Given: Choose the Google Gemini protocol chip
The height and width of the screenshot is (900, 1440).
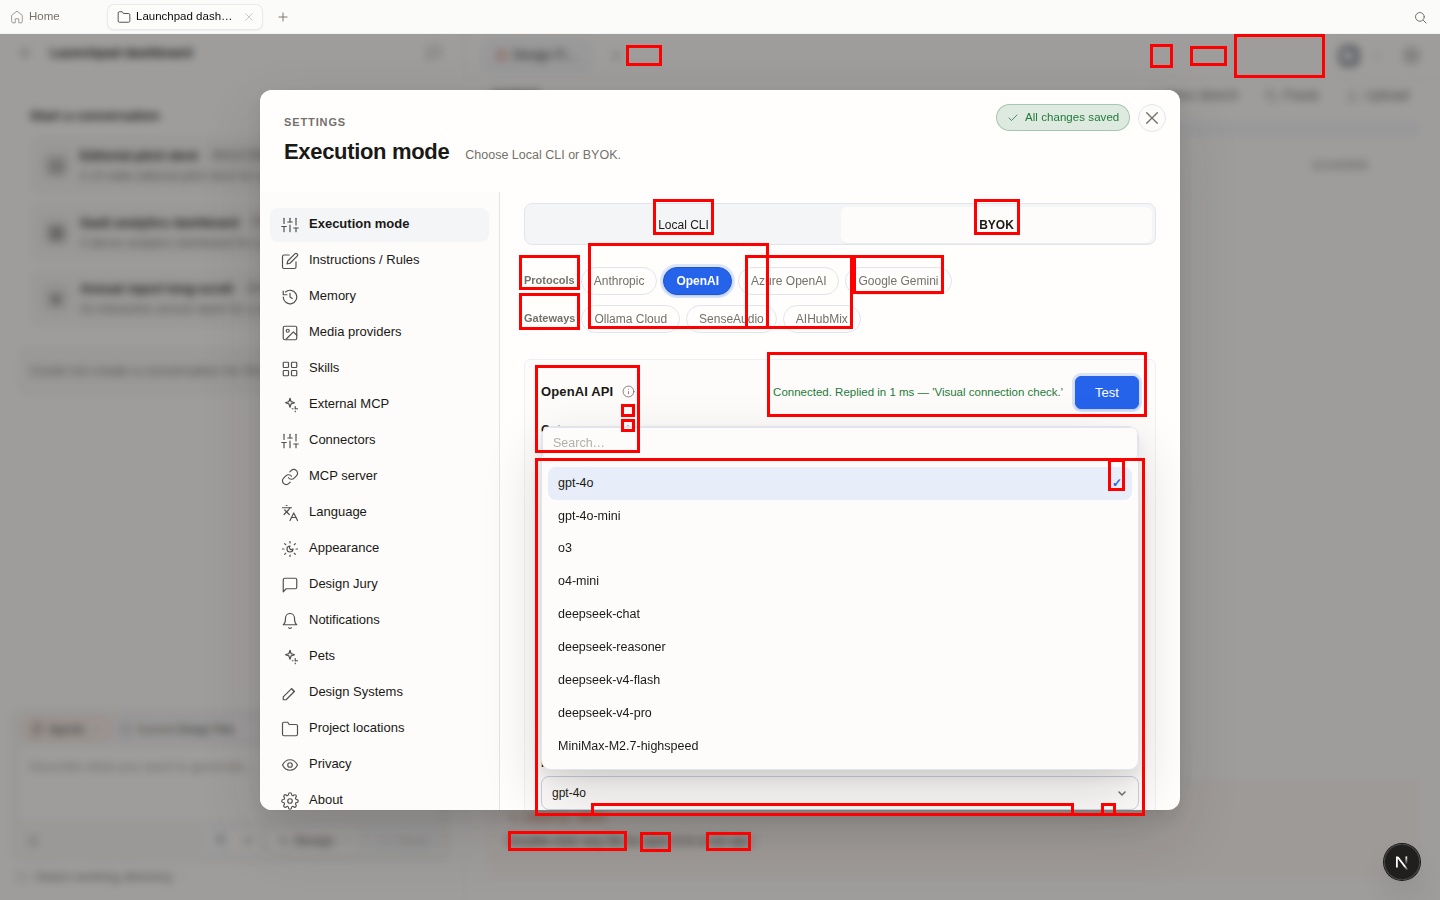Looking at the screenshot, I should (898, 281).
